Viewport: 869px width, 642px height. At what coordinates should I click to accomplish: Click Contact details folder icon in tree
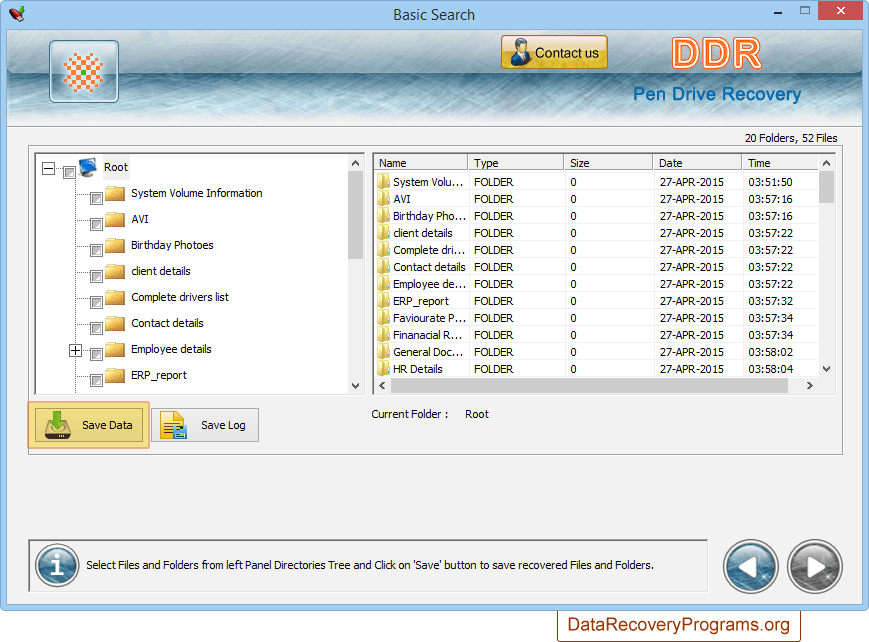(115, 323)
